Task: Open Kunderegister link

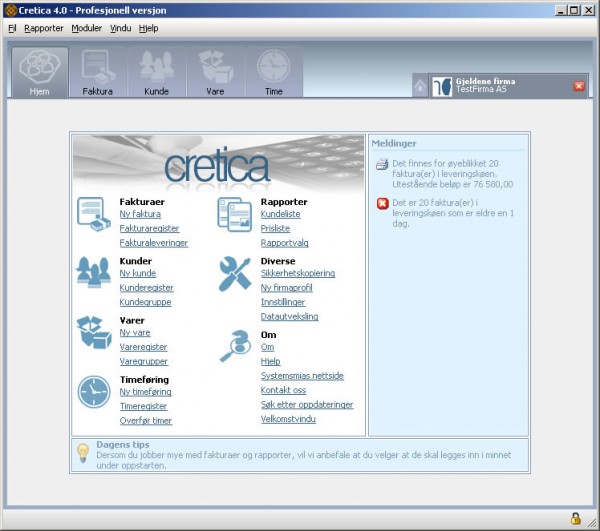Action: (x=147, y=288)
